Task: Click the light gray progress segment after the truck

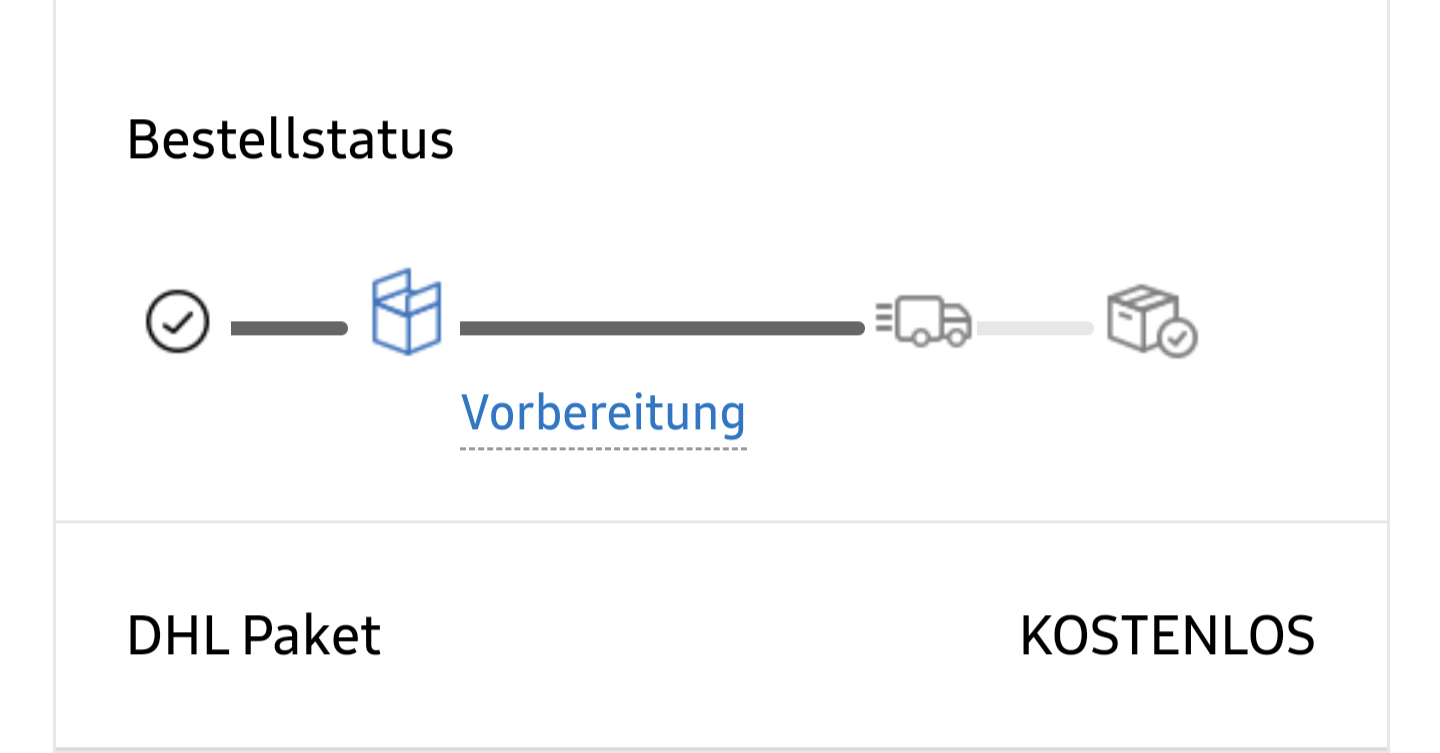Action: tap(1034, 328)
